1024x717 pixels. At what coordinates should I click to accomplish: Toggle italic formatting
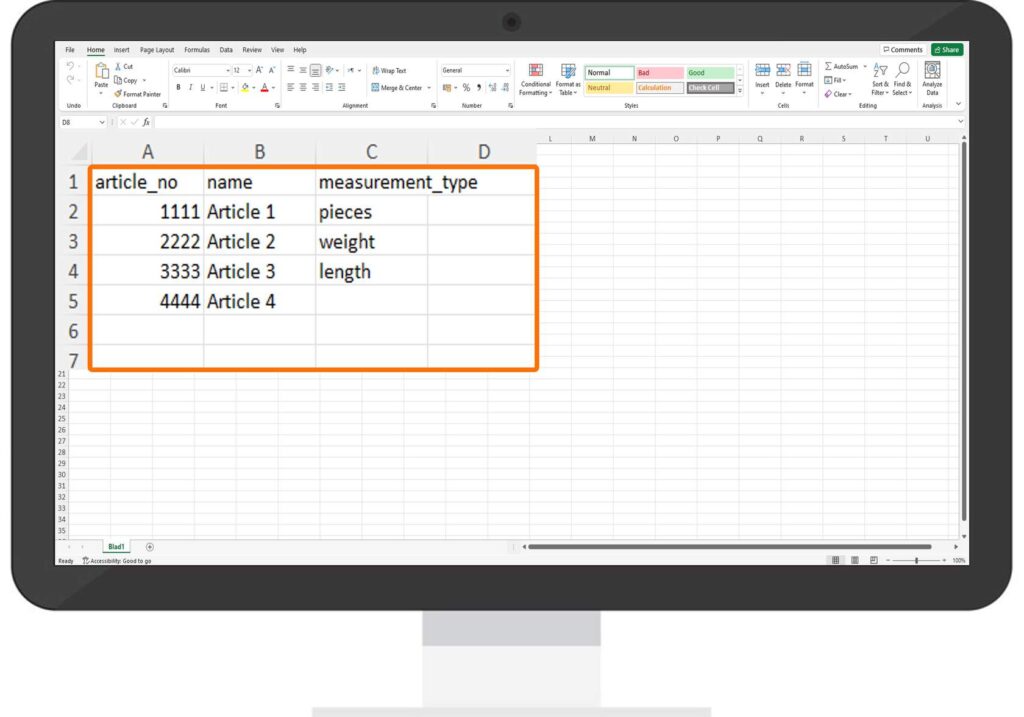tap(190, 87)
